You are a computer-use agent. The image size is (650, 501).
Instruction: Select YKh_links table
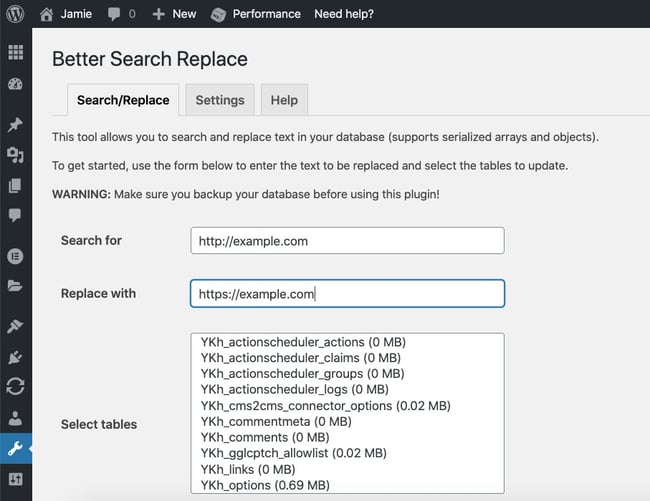click(248, 469)
